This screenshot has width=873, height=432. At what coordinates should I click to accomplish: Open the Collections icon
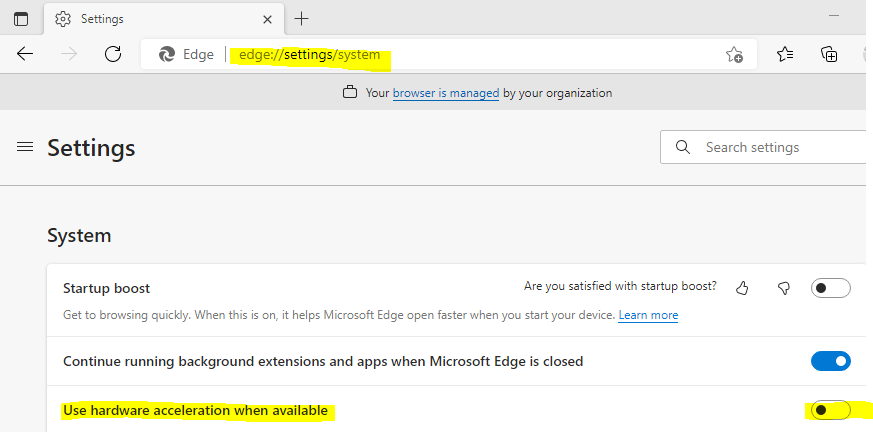click(x=830, y=54)
